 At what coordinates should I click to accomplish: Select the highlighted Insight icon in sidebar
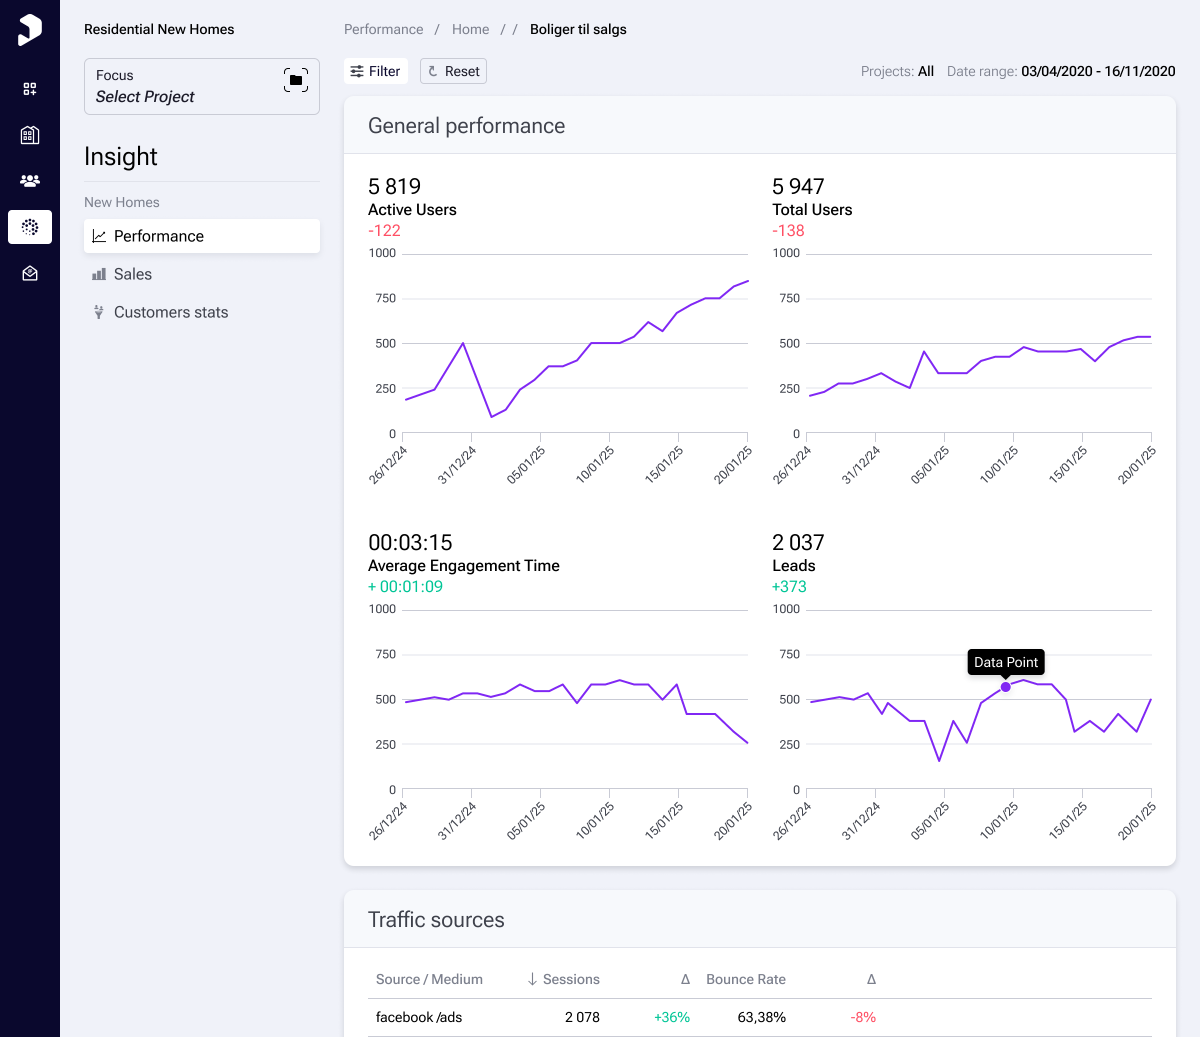29,227
